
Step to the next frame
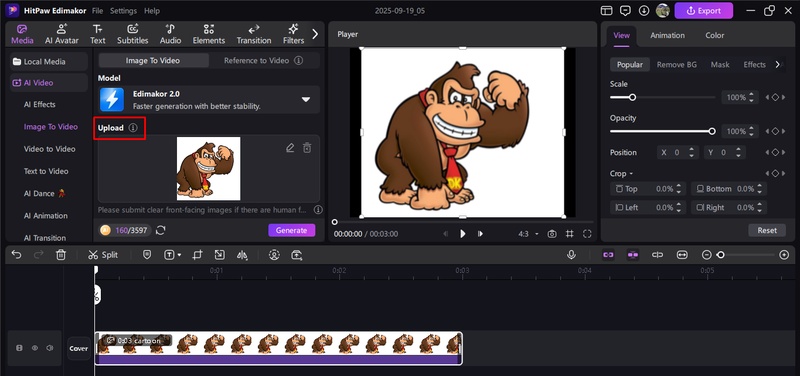480,234
